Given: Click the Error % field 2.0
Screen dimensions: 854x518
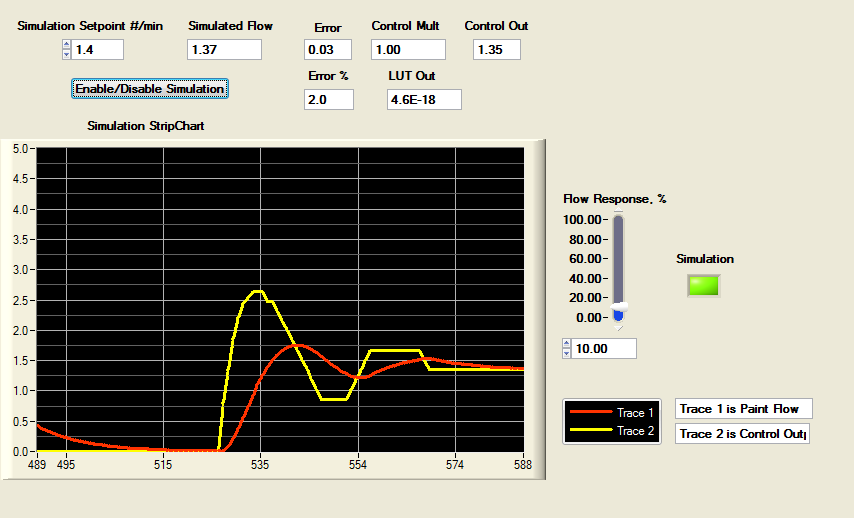Looking at the screenshot, I should 329,100.
